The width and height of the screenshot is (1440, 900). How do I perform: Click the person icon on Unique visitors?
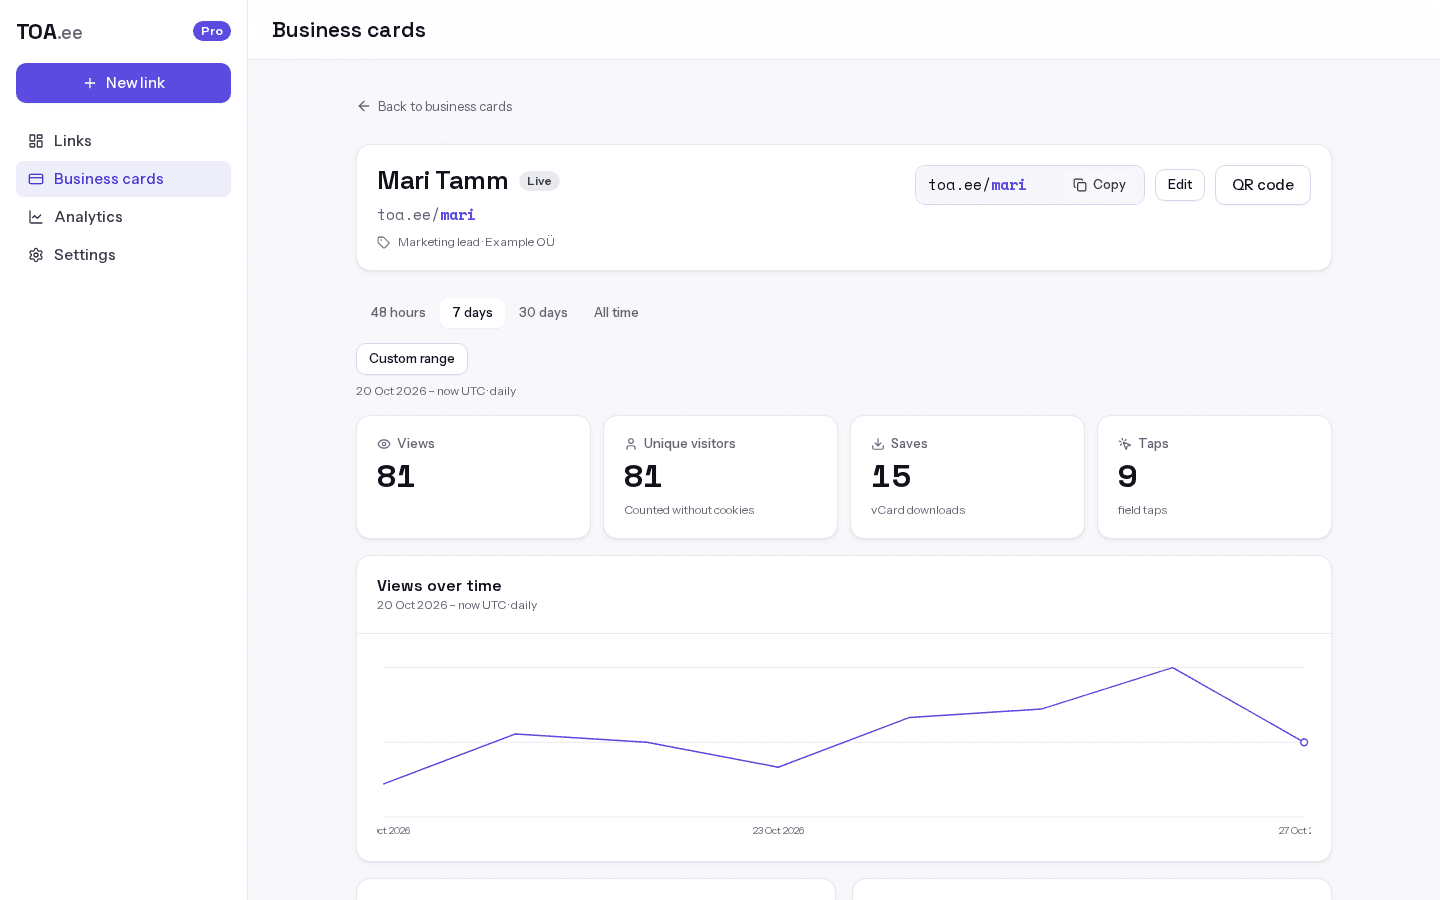point(631,444)
